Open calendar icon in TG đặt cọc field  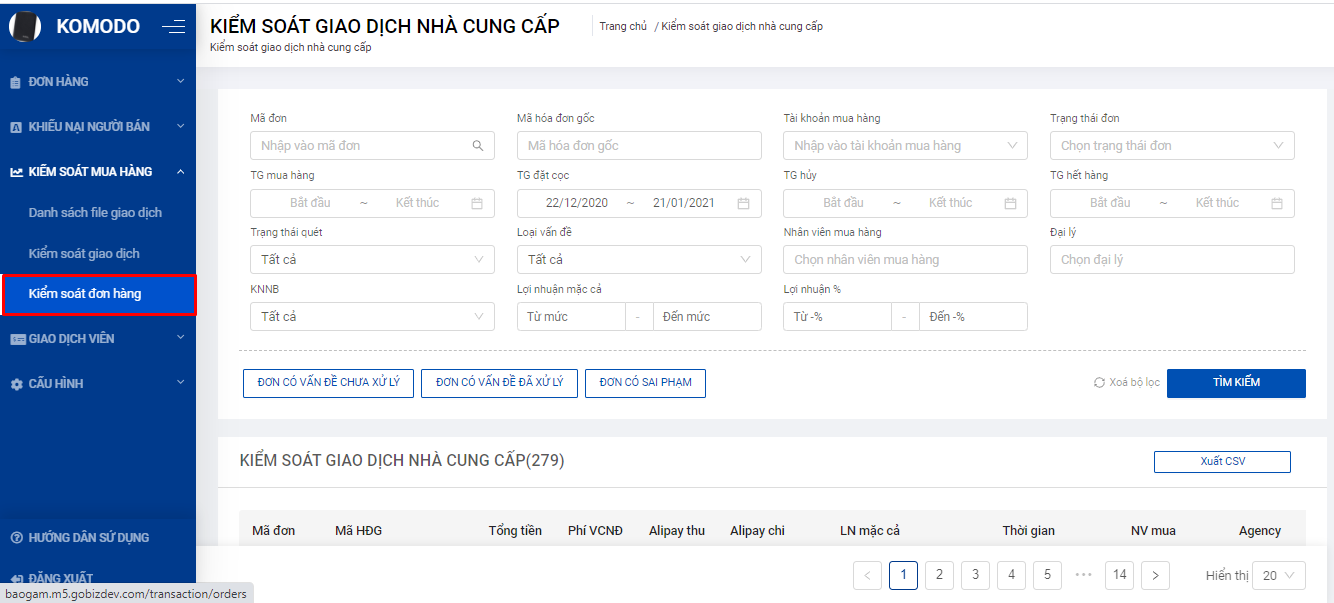coord(743,203)
